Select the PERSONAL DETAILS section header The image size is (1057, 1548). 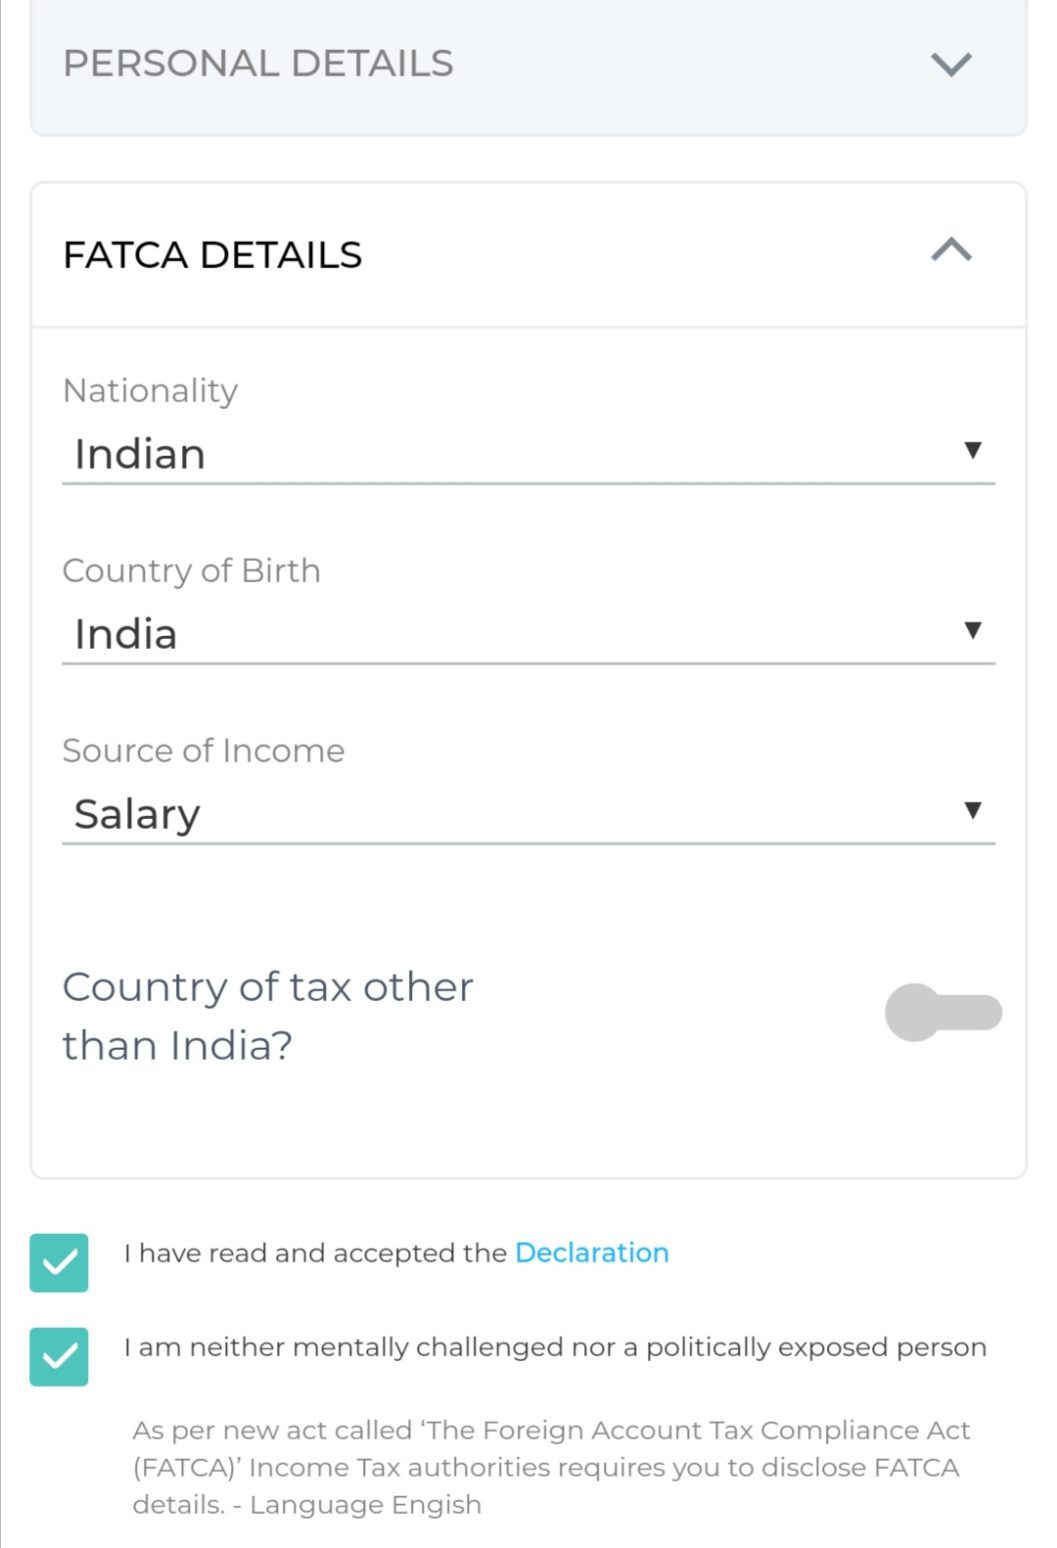point(258,64)
